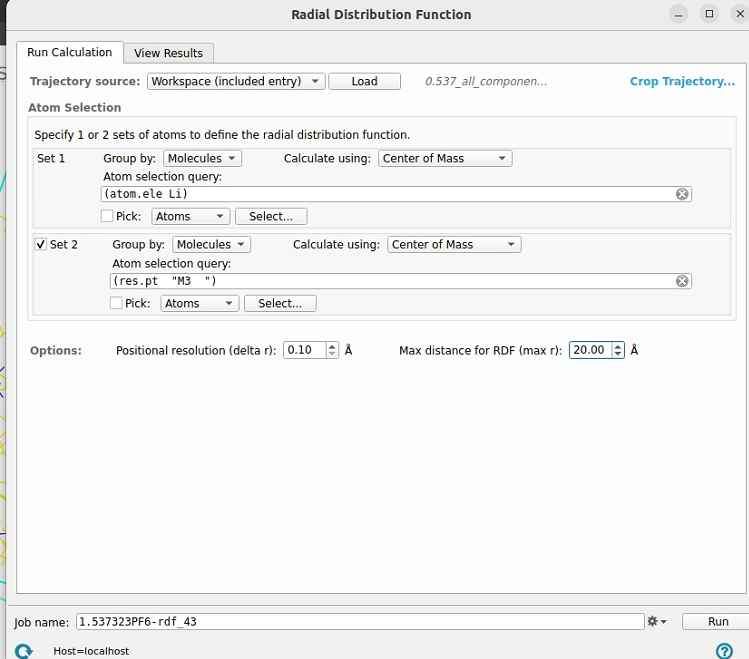Viewport: 749px width, 659px height.
Task: Click the delta r value field
Action: (305, 350)
